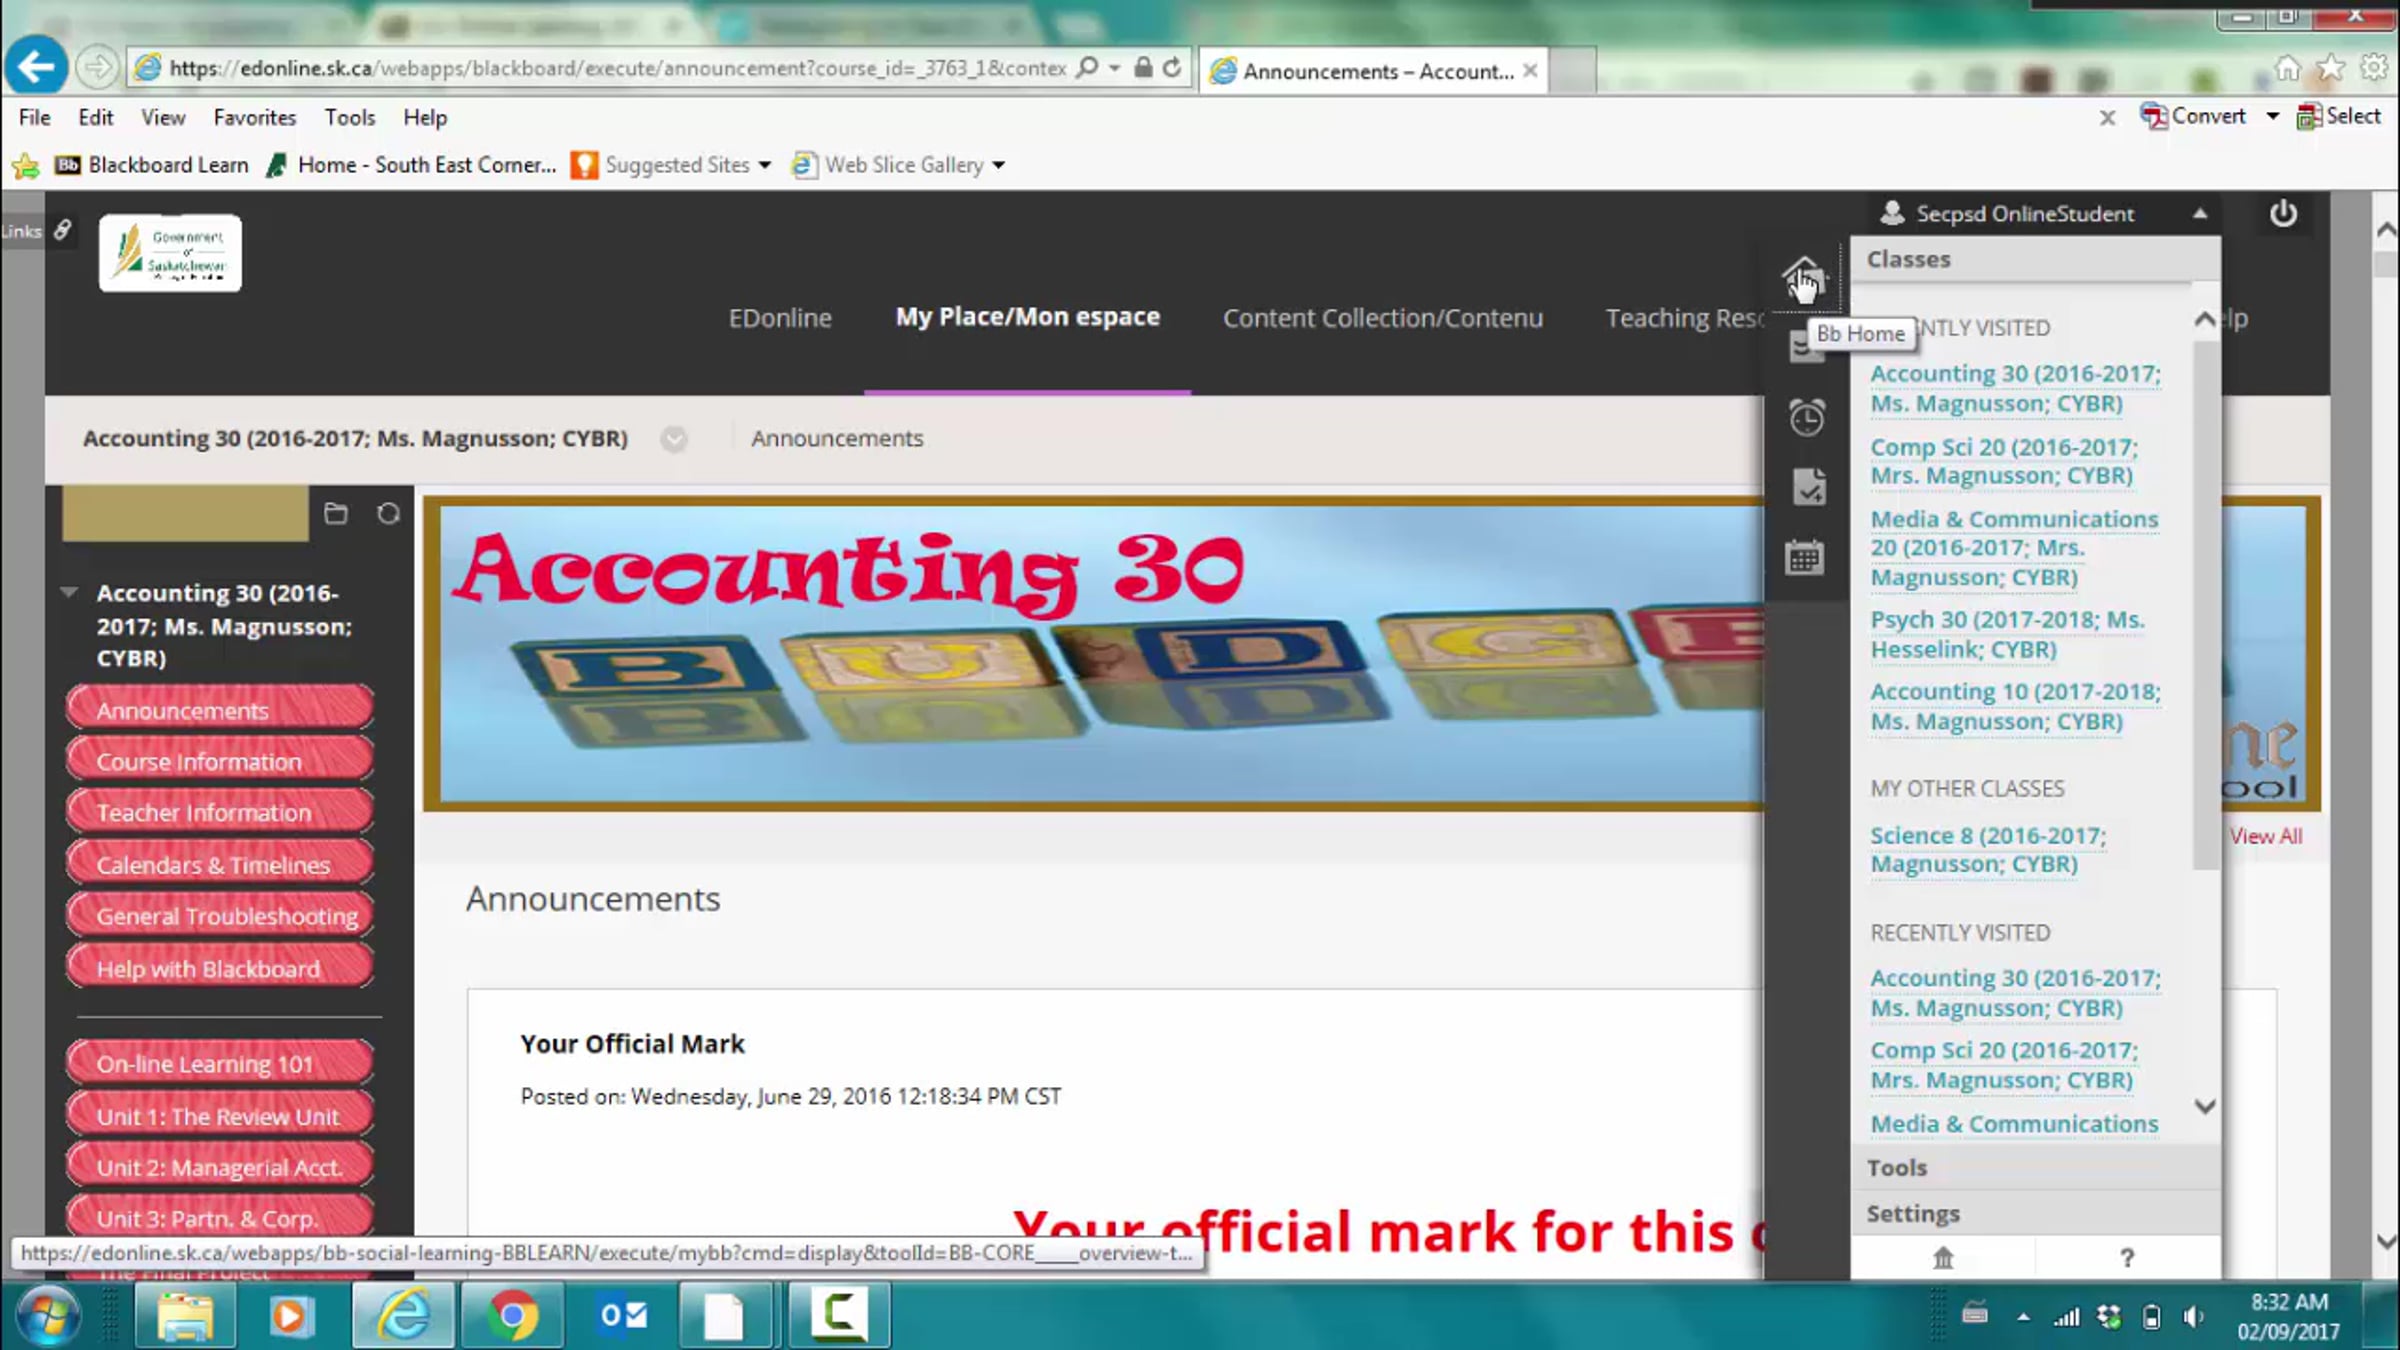Open Outlook from the taskbar

tap(622, 1315)
